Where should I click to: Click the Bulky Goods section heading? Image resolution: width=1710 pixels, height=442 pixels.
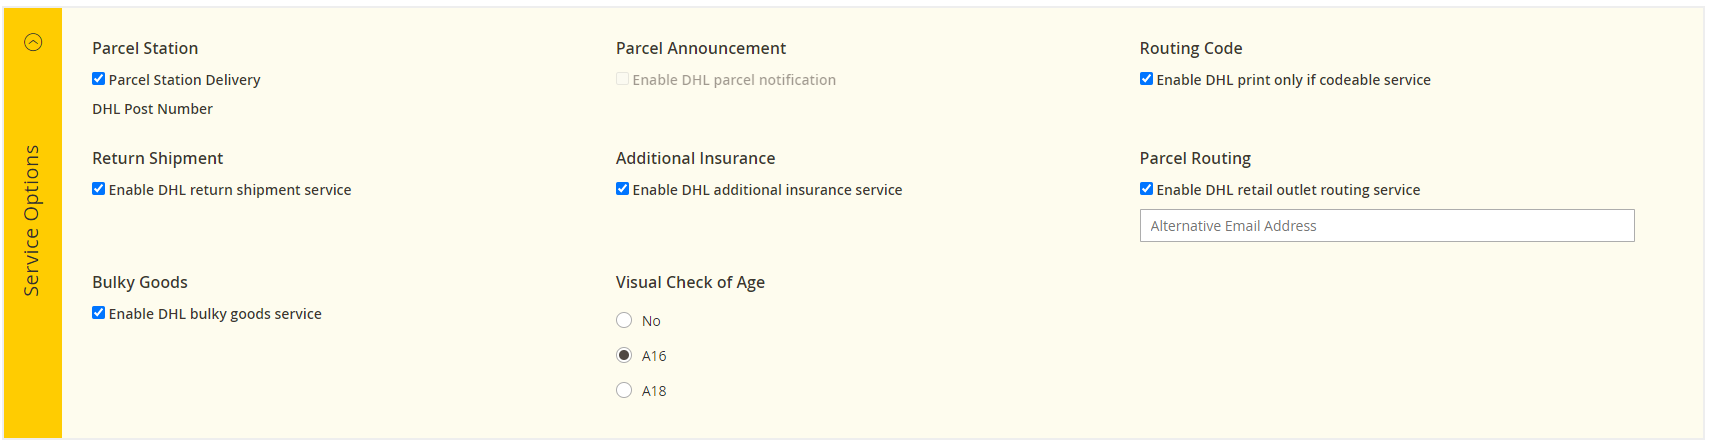140,282
